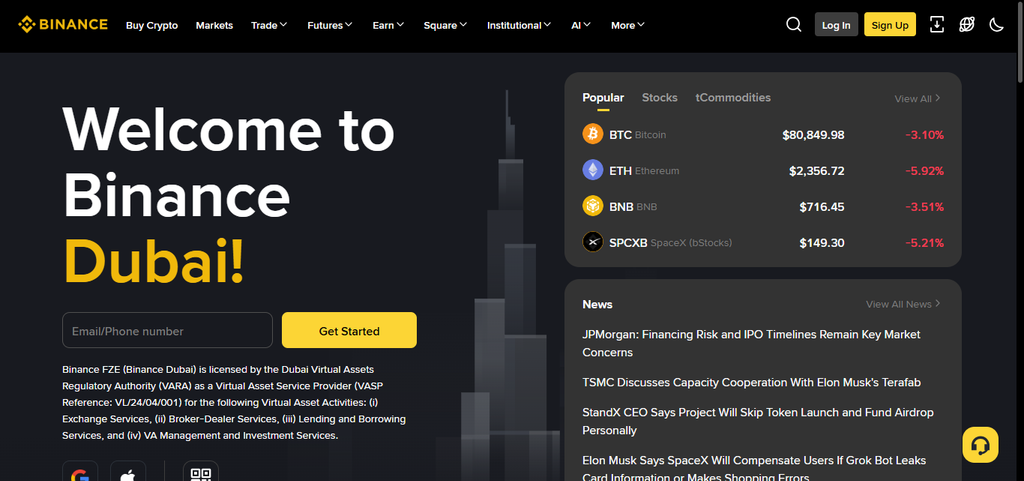Open the search magnifier icon

coord(793,25)
